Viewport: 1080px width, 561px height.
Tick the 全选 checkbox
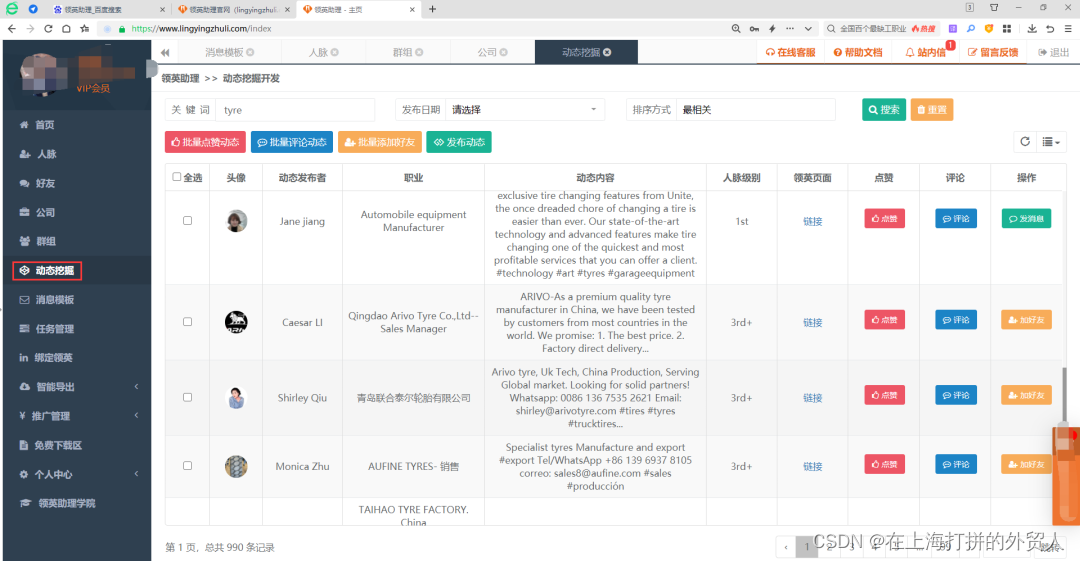pyautogui.click(x=177, y=177)
